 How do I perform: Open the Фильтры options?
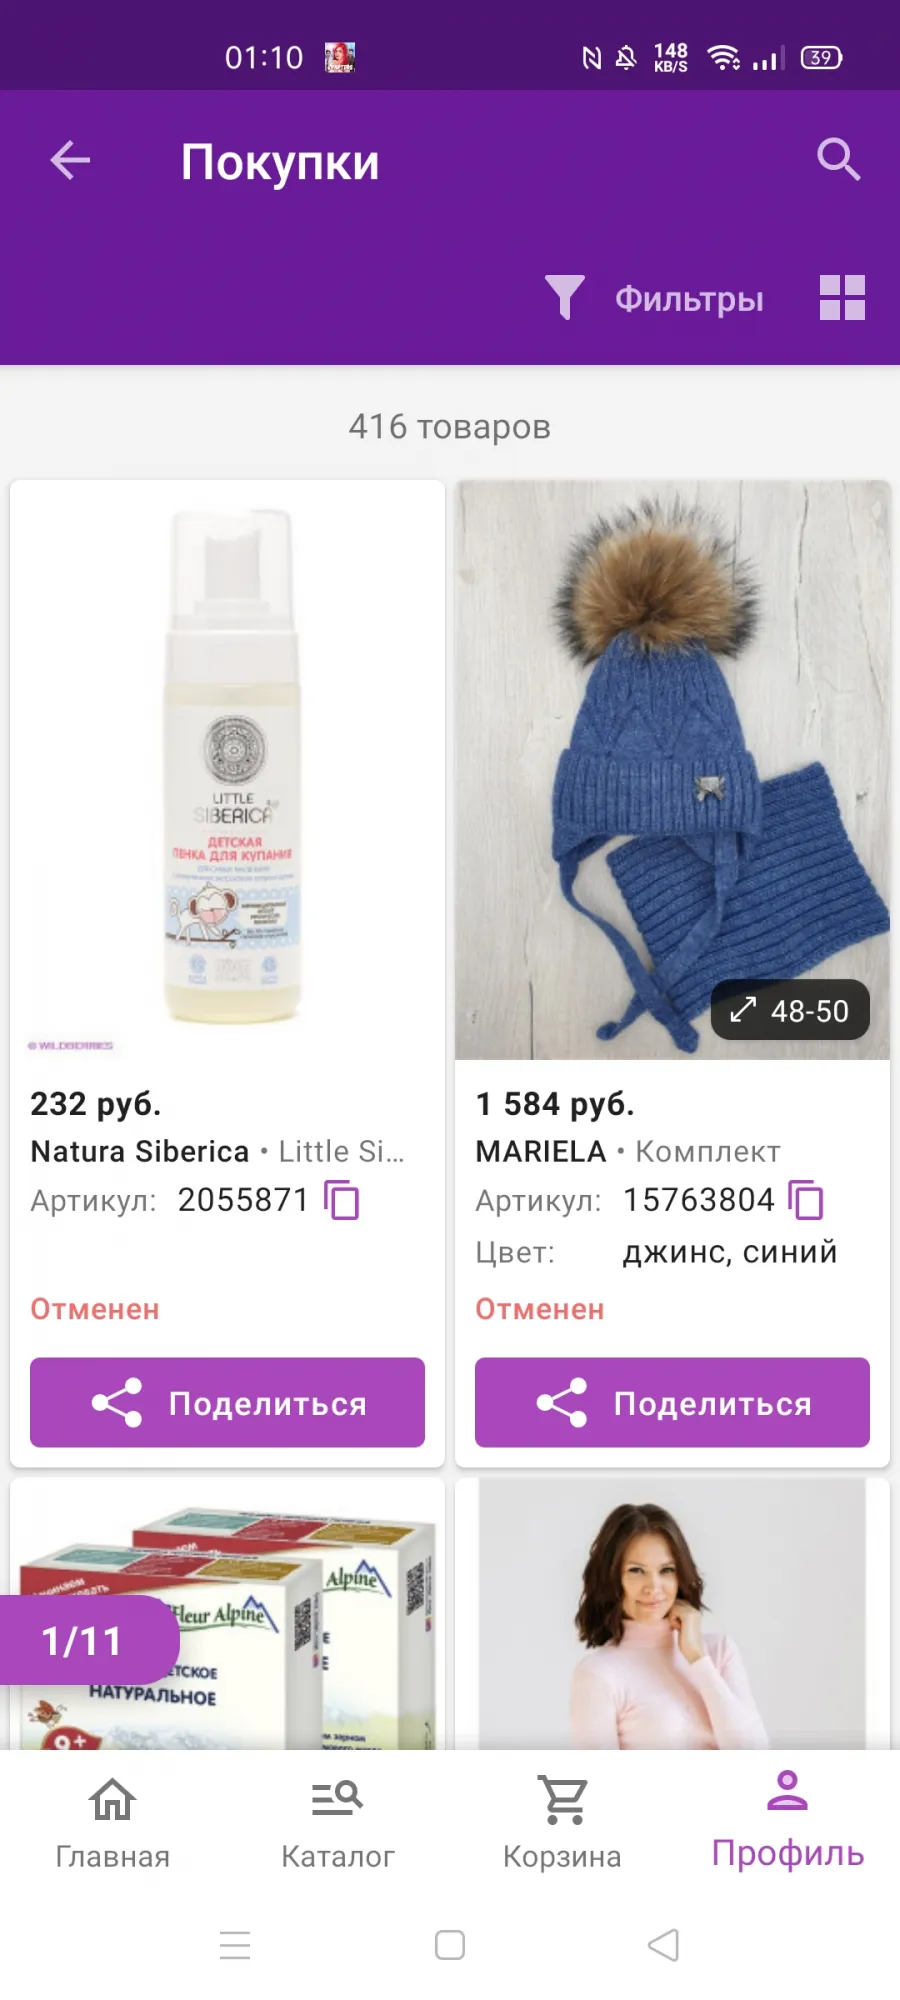689,299
